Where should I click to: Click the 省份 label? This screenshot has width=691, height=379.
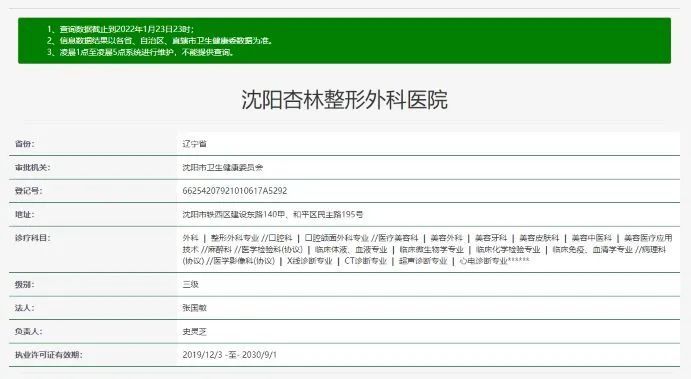click(25, 144)
